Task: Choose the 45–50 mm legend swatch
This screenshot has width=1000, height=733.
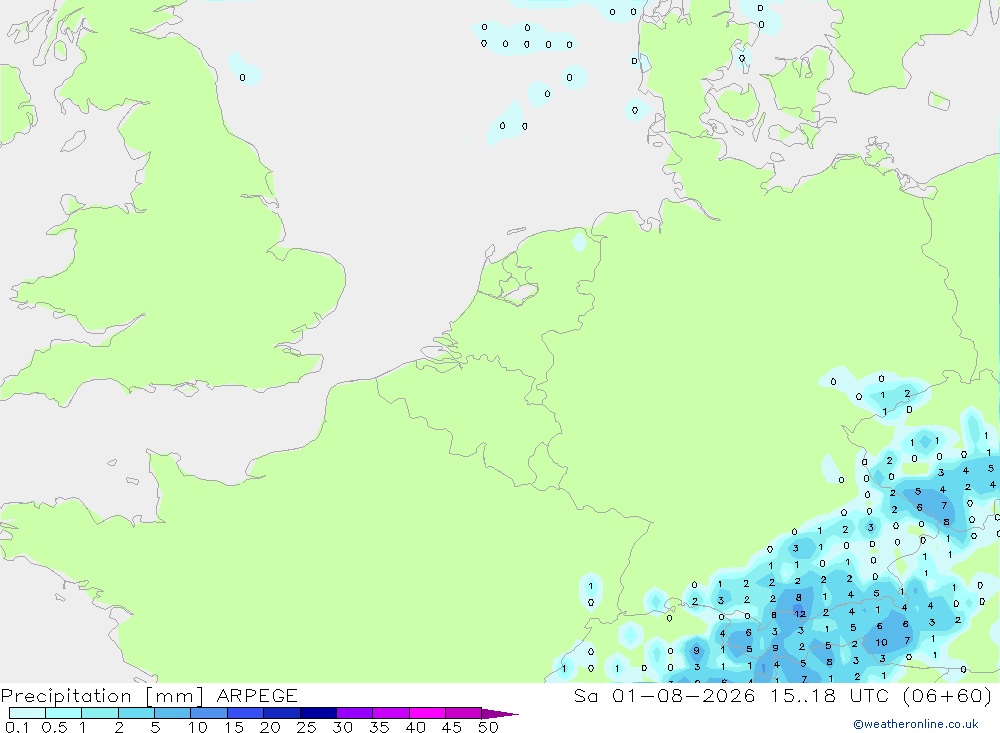Action: point(464,713)
